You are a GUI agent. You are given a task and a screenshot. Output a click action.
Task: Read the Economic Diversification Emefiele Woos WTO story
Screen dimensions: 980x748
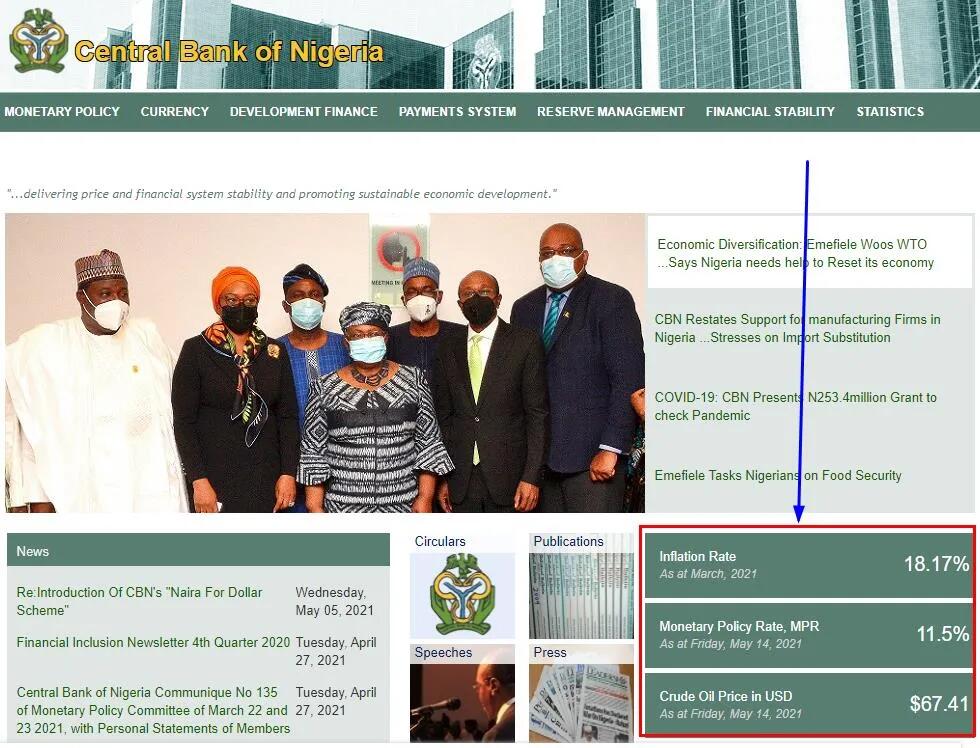pyautogui.click(x=795, y=253)
